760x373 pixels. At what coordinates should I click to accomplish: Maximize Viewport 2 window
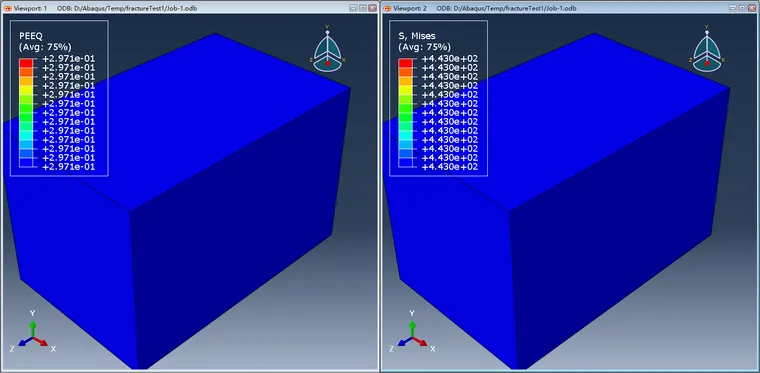742,8
